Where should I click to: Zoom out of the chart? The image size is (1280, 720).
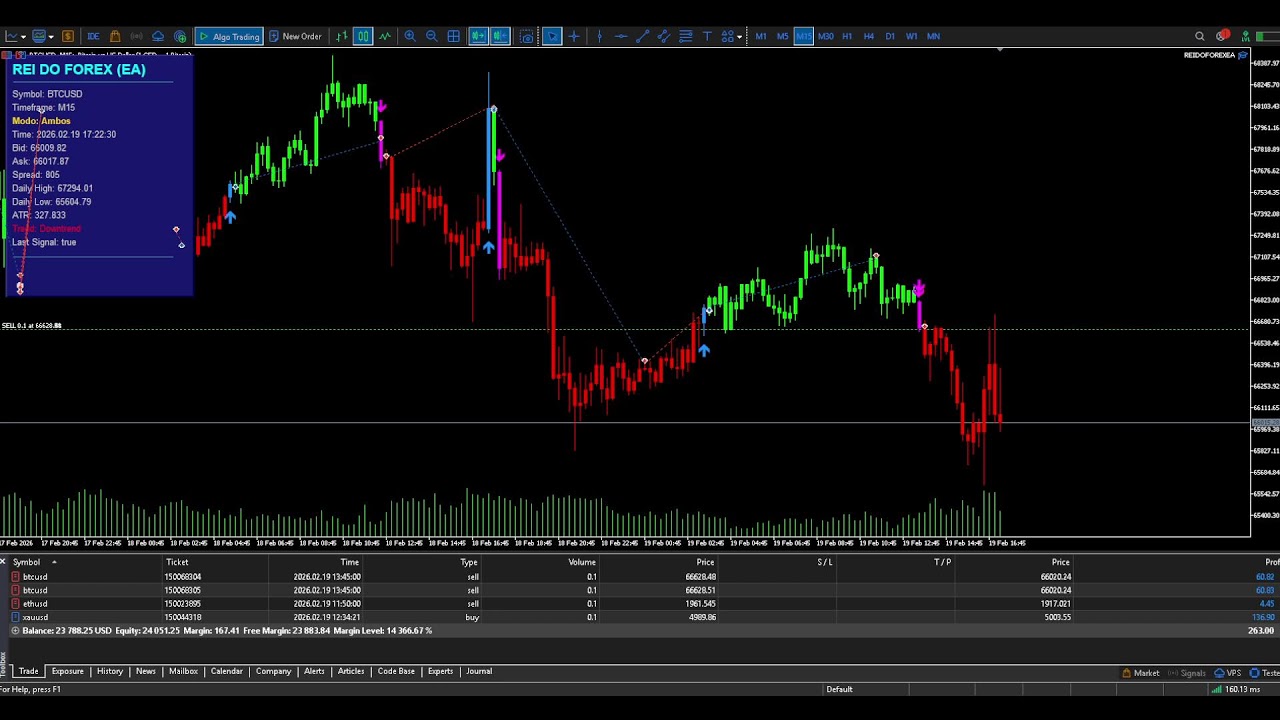431,36
